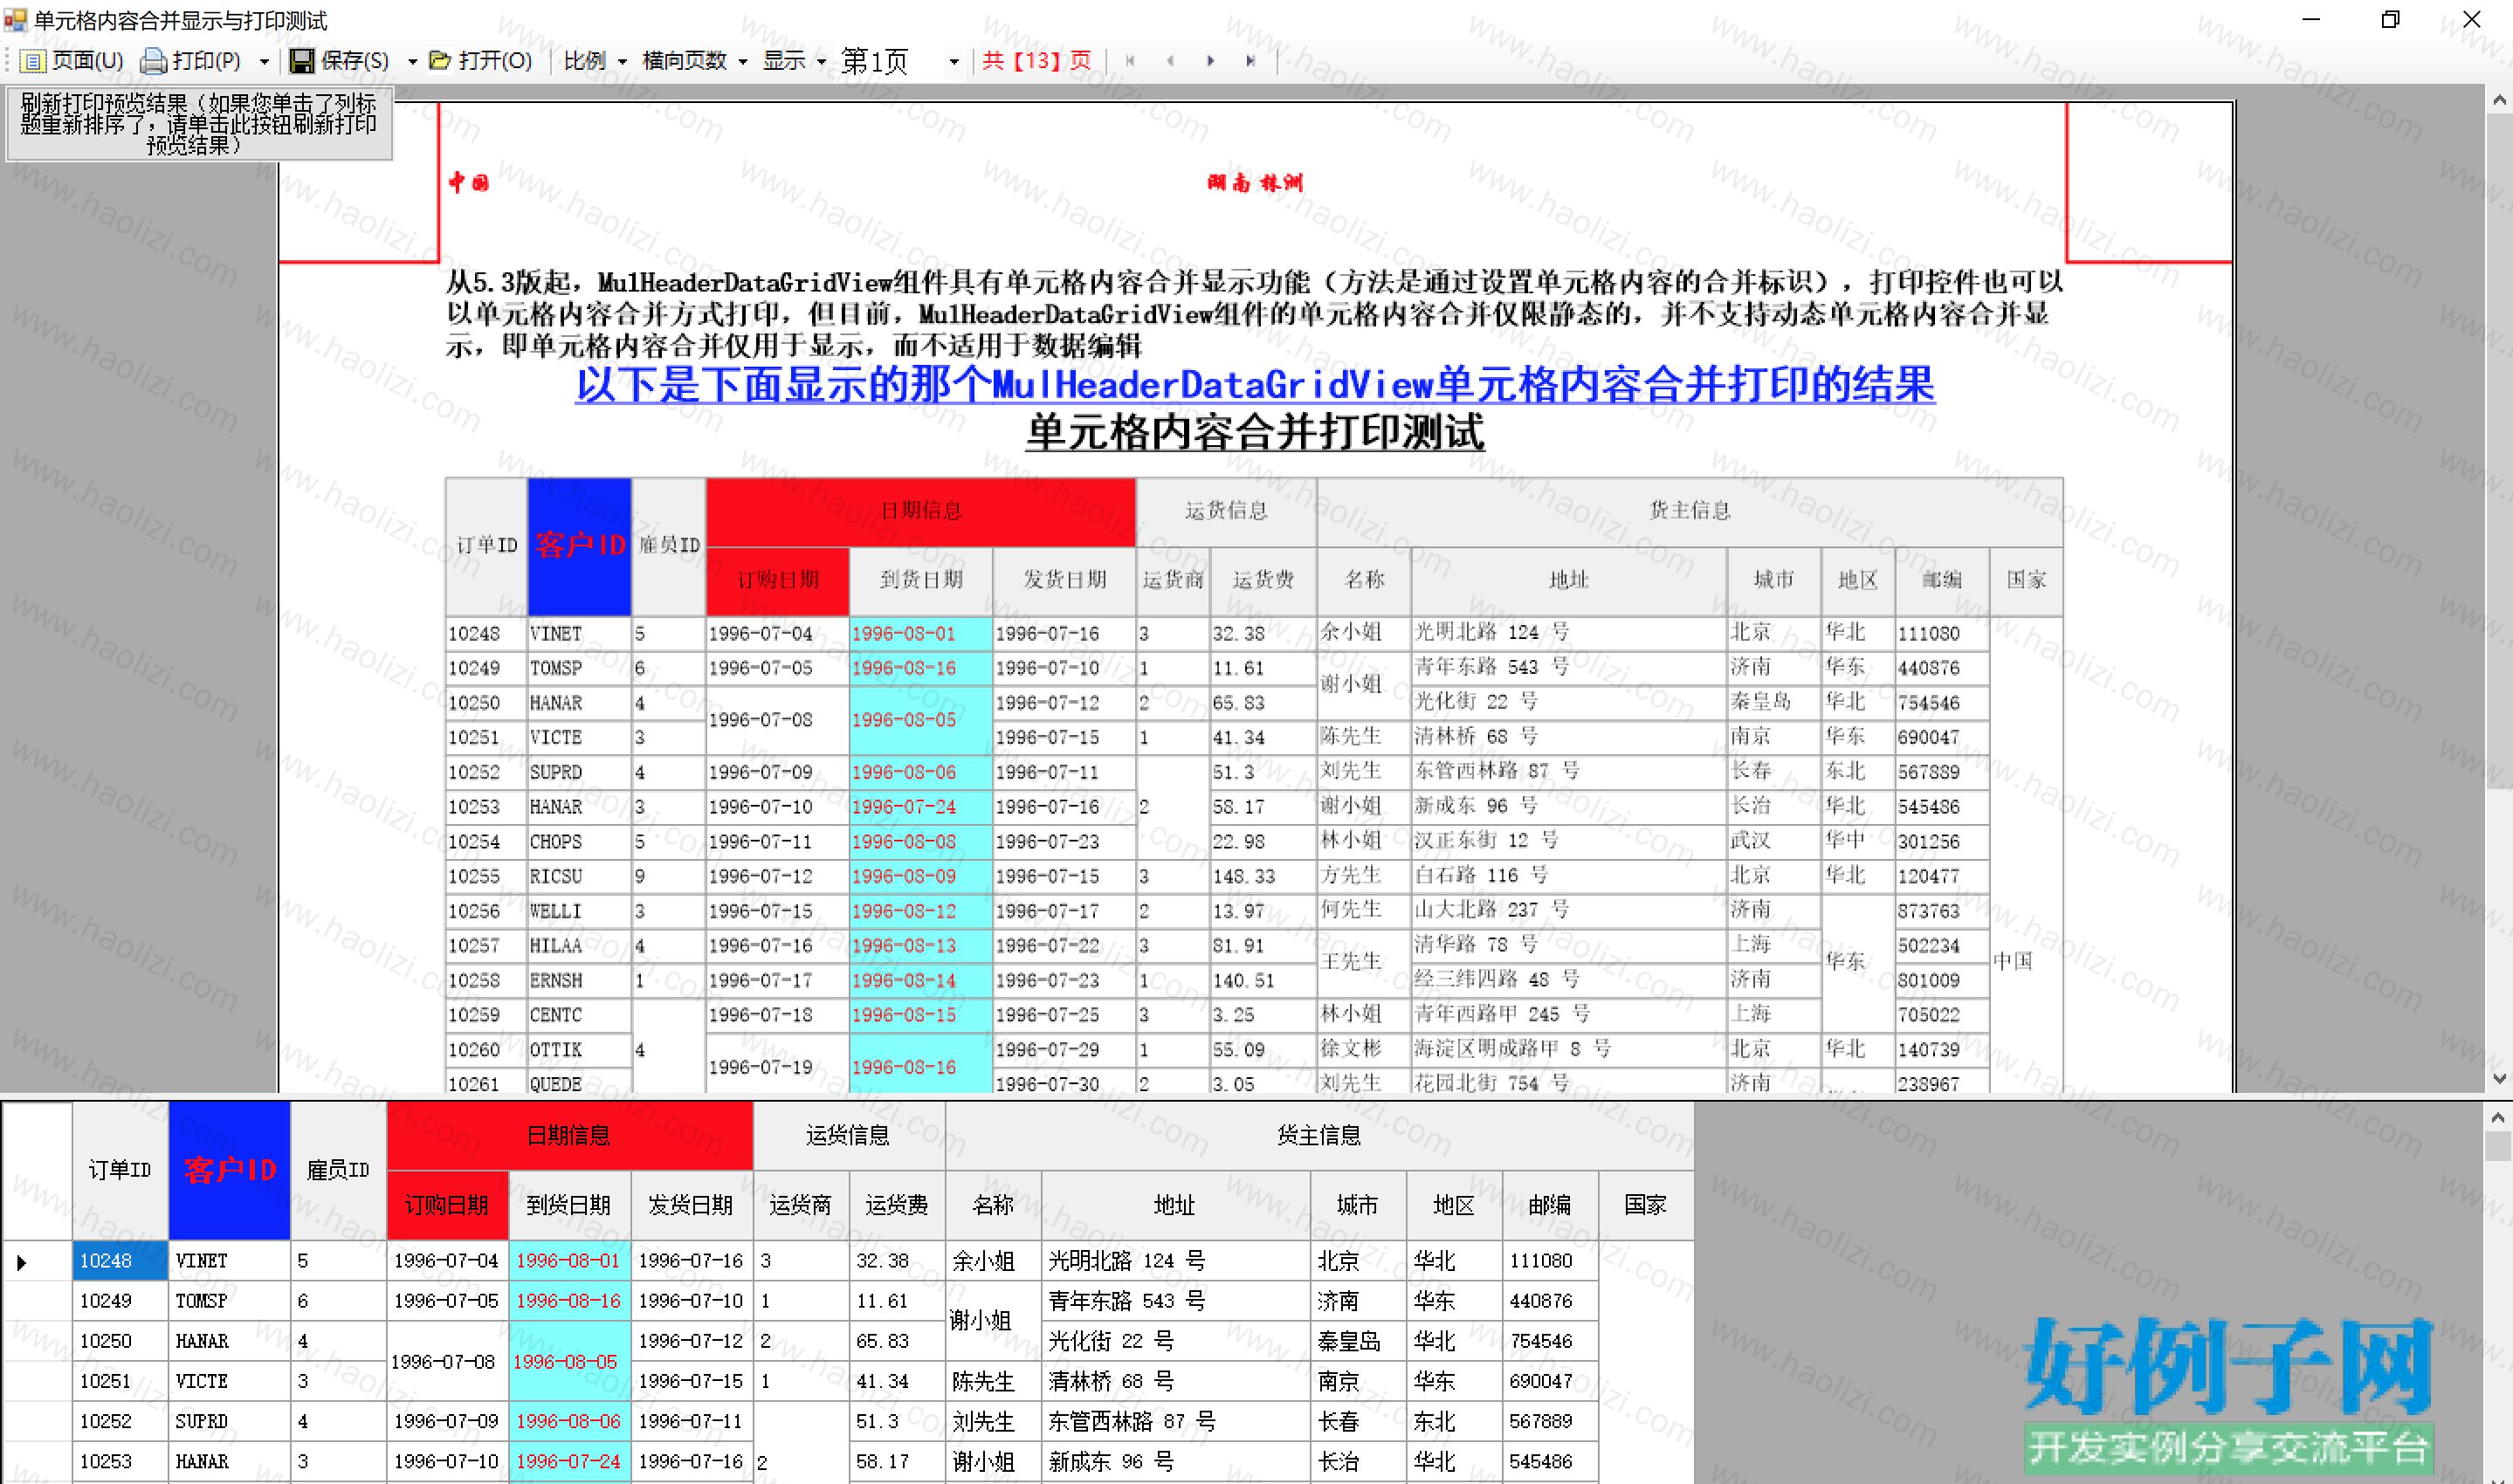Select merged cell 1996-07-08 in bottom grid
The height and width of the screenshot is (1484, 2513).
[447, 1361]
